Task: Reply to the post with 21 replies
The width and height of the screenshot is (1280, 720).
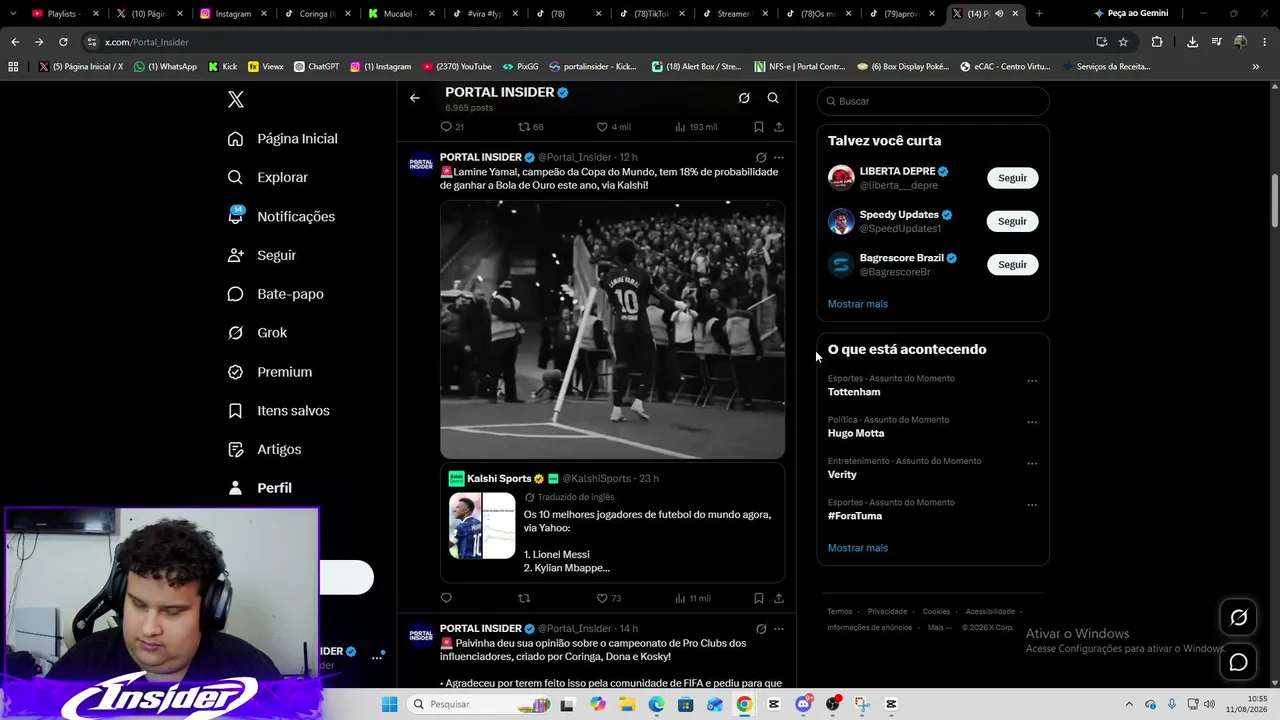Action: pyautogui.click(x=452, y=127)
